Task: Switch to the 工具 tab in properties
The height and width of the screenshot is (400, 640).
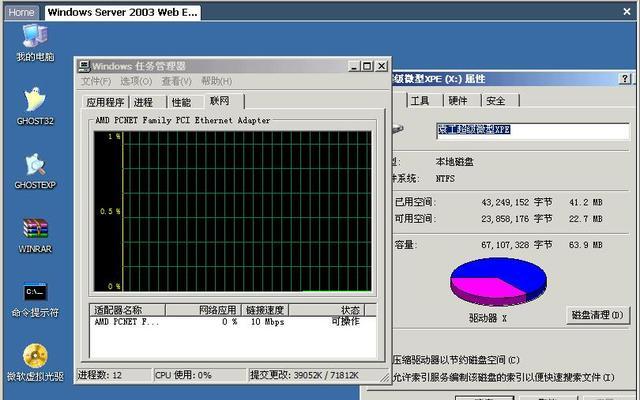Action: (424, 101)
